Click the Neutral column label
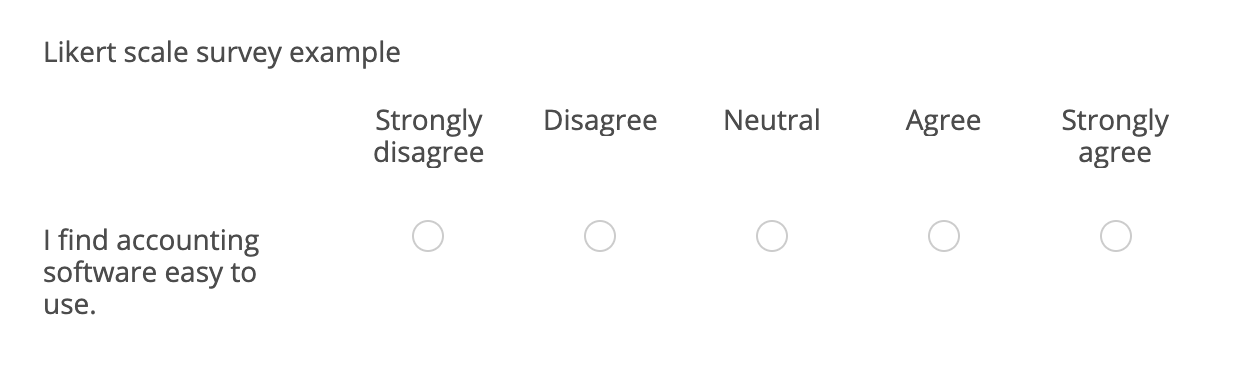 click(x=772, y=121)
